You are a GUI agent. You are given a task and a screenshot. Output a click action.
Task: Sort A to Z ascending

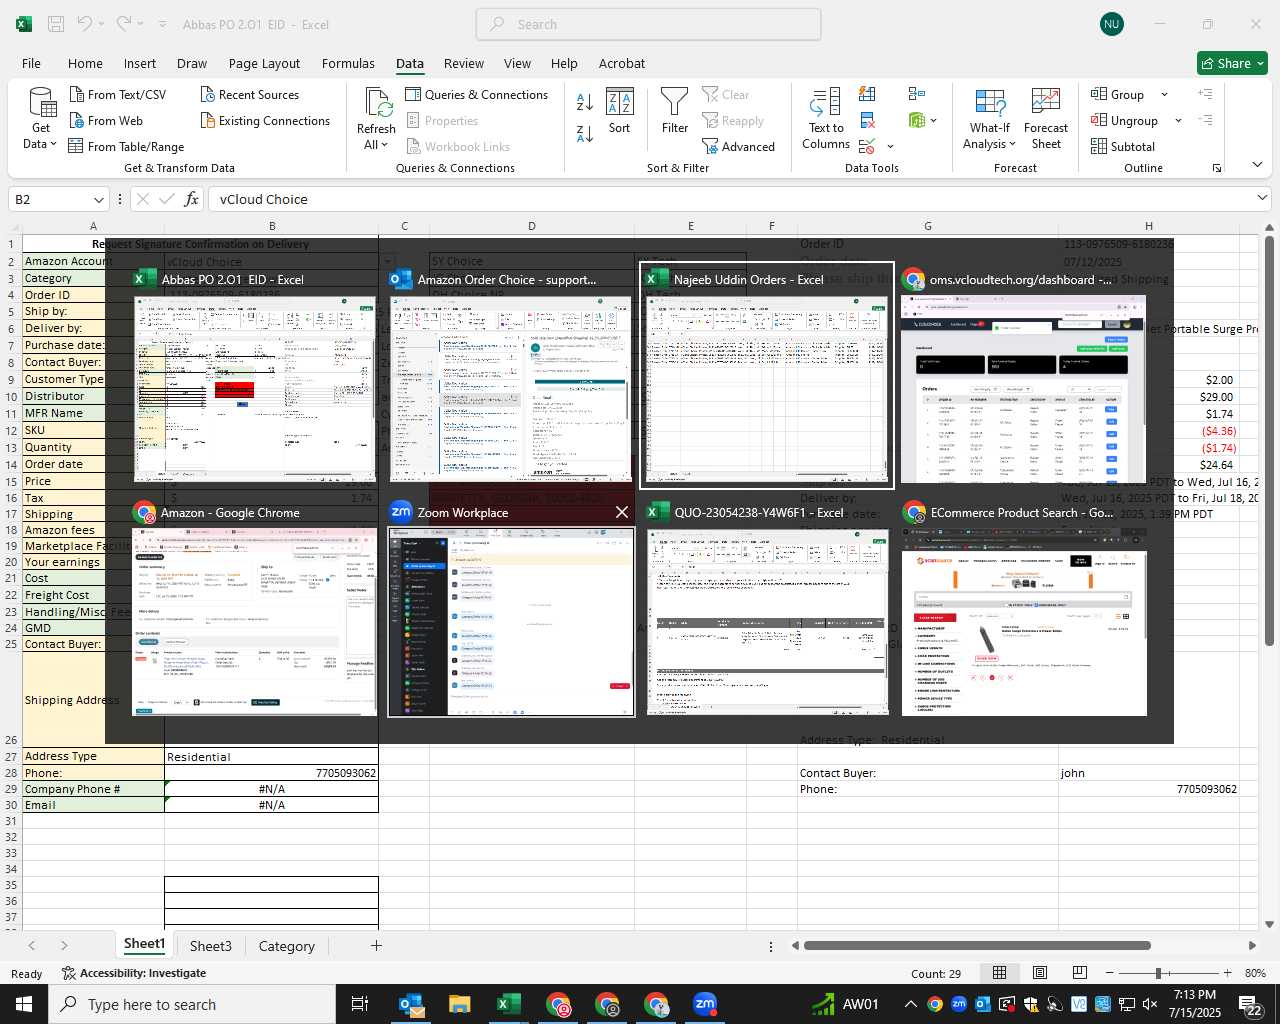point(585,102)
